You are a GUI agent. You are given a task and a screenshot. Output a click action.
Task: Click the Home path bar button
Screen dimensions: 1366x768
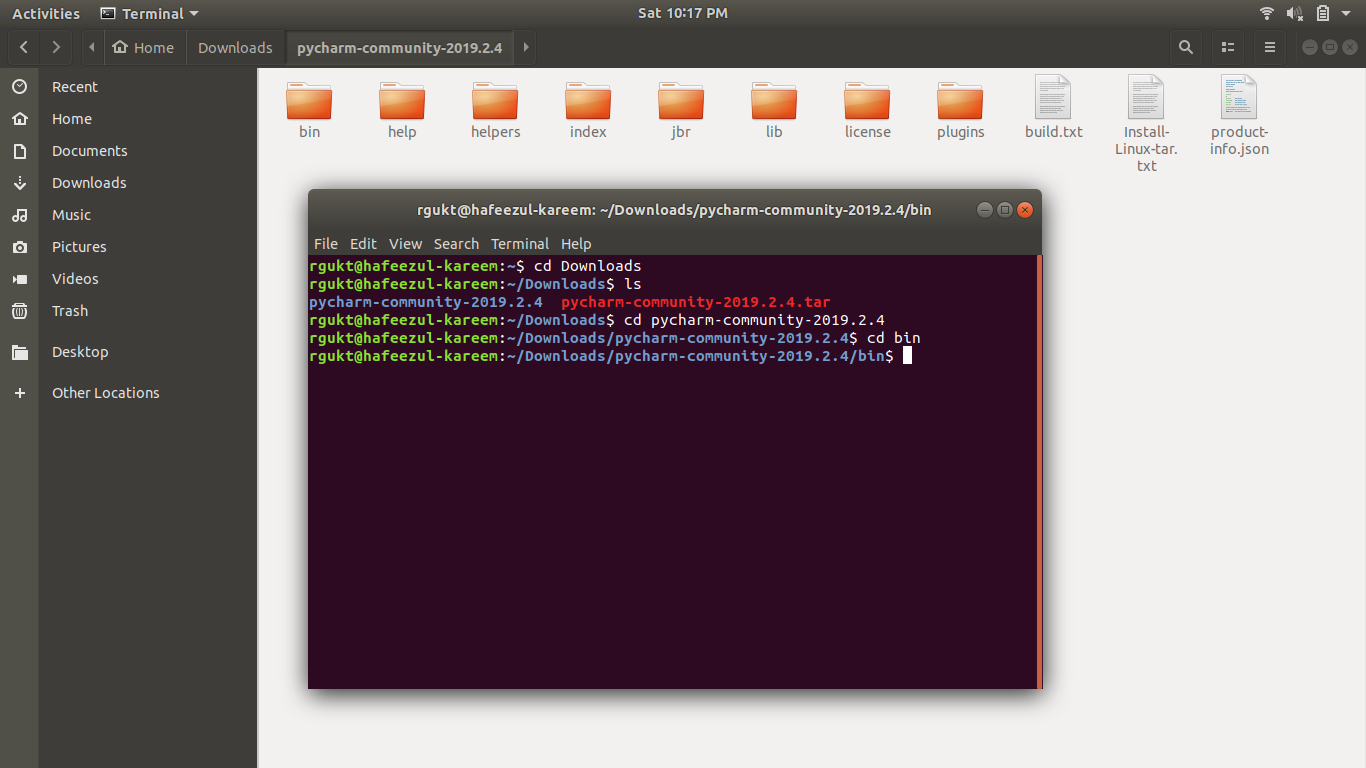[144, 47]
